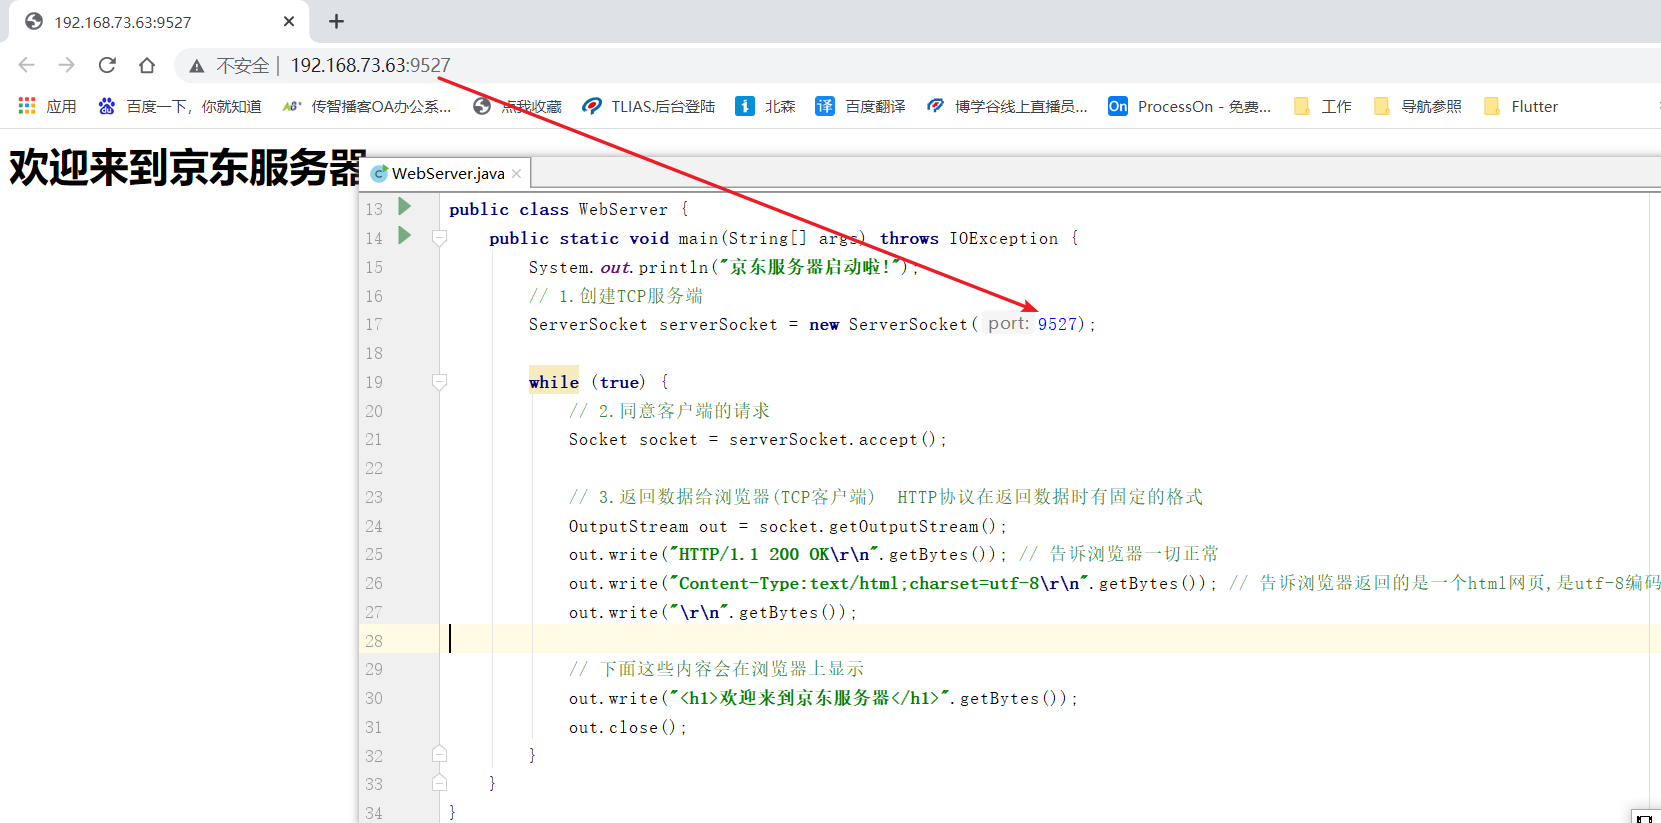Click the 'while' keyword on line 19
The width and height of the screenshot is (1661, 823).
[554, 382]
